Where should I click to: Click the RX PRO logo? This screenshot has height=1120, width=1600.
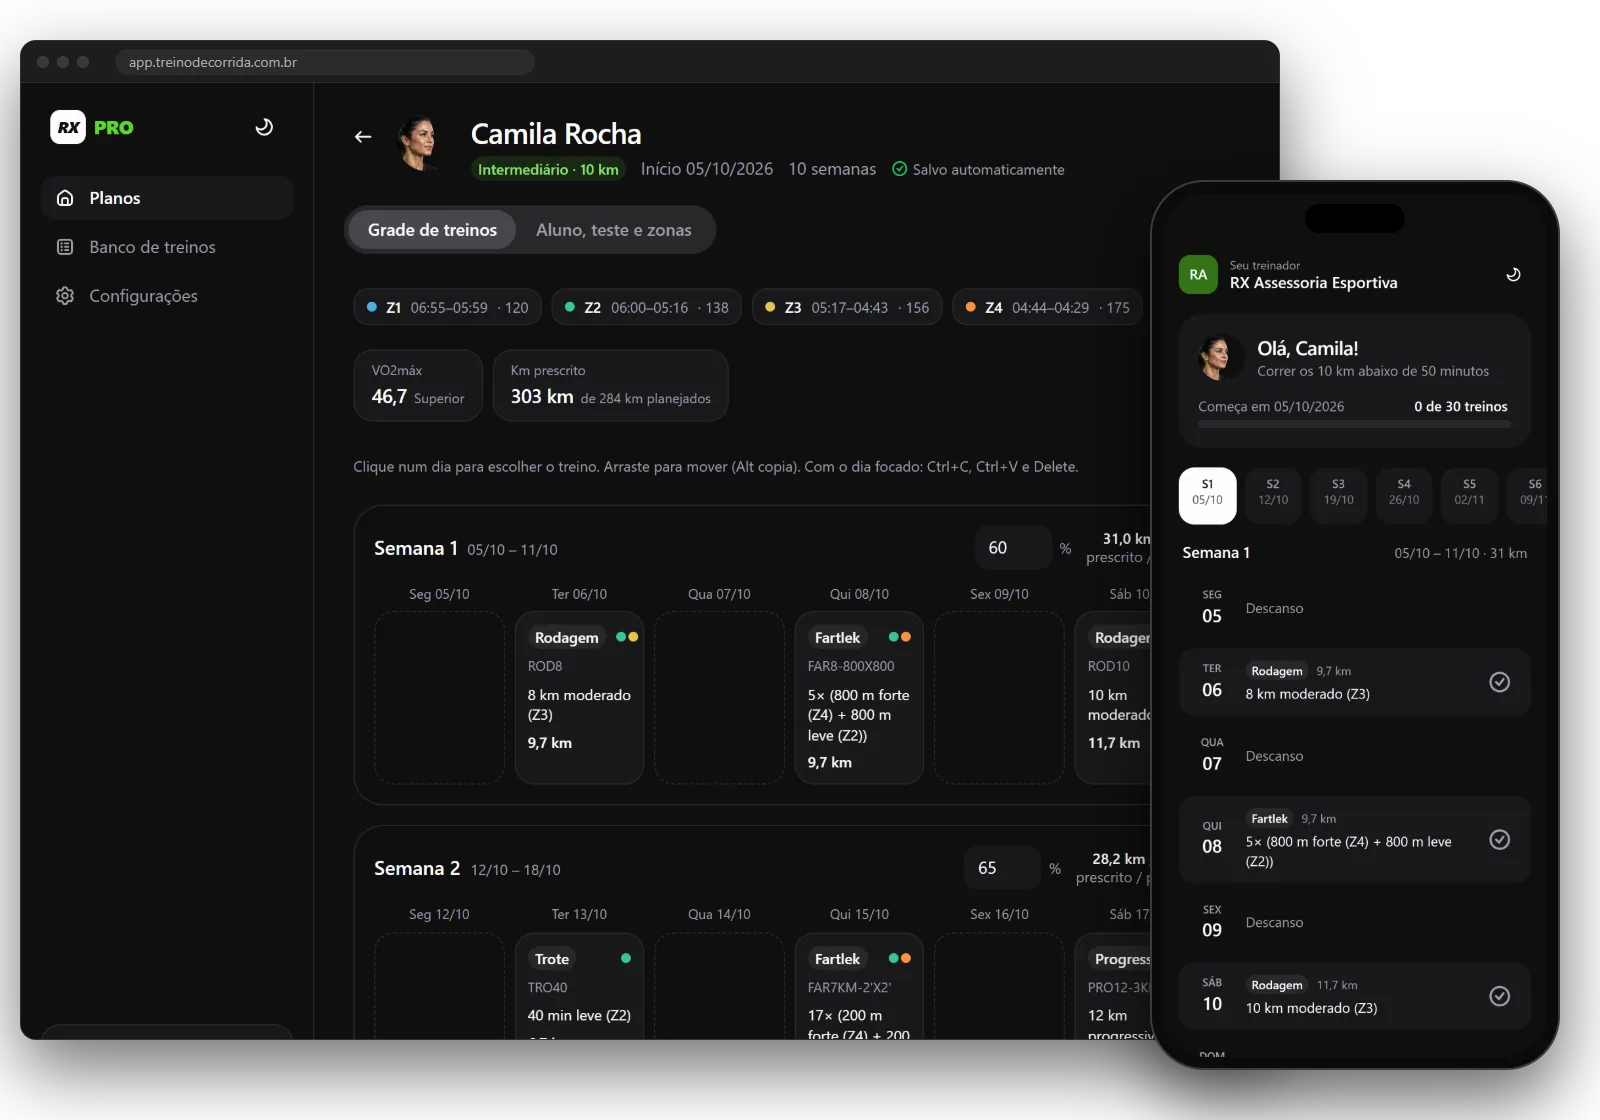92,127
